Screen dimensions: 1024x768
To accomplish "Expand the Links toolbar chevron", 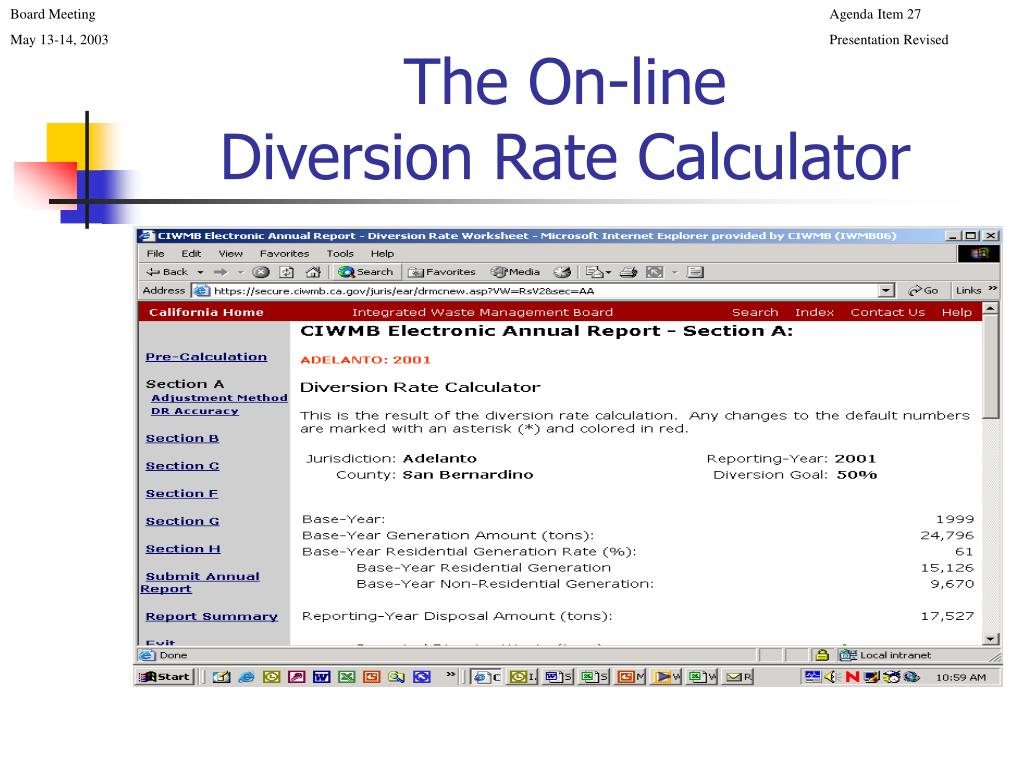I will click(993, 289).
